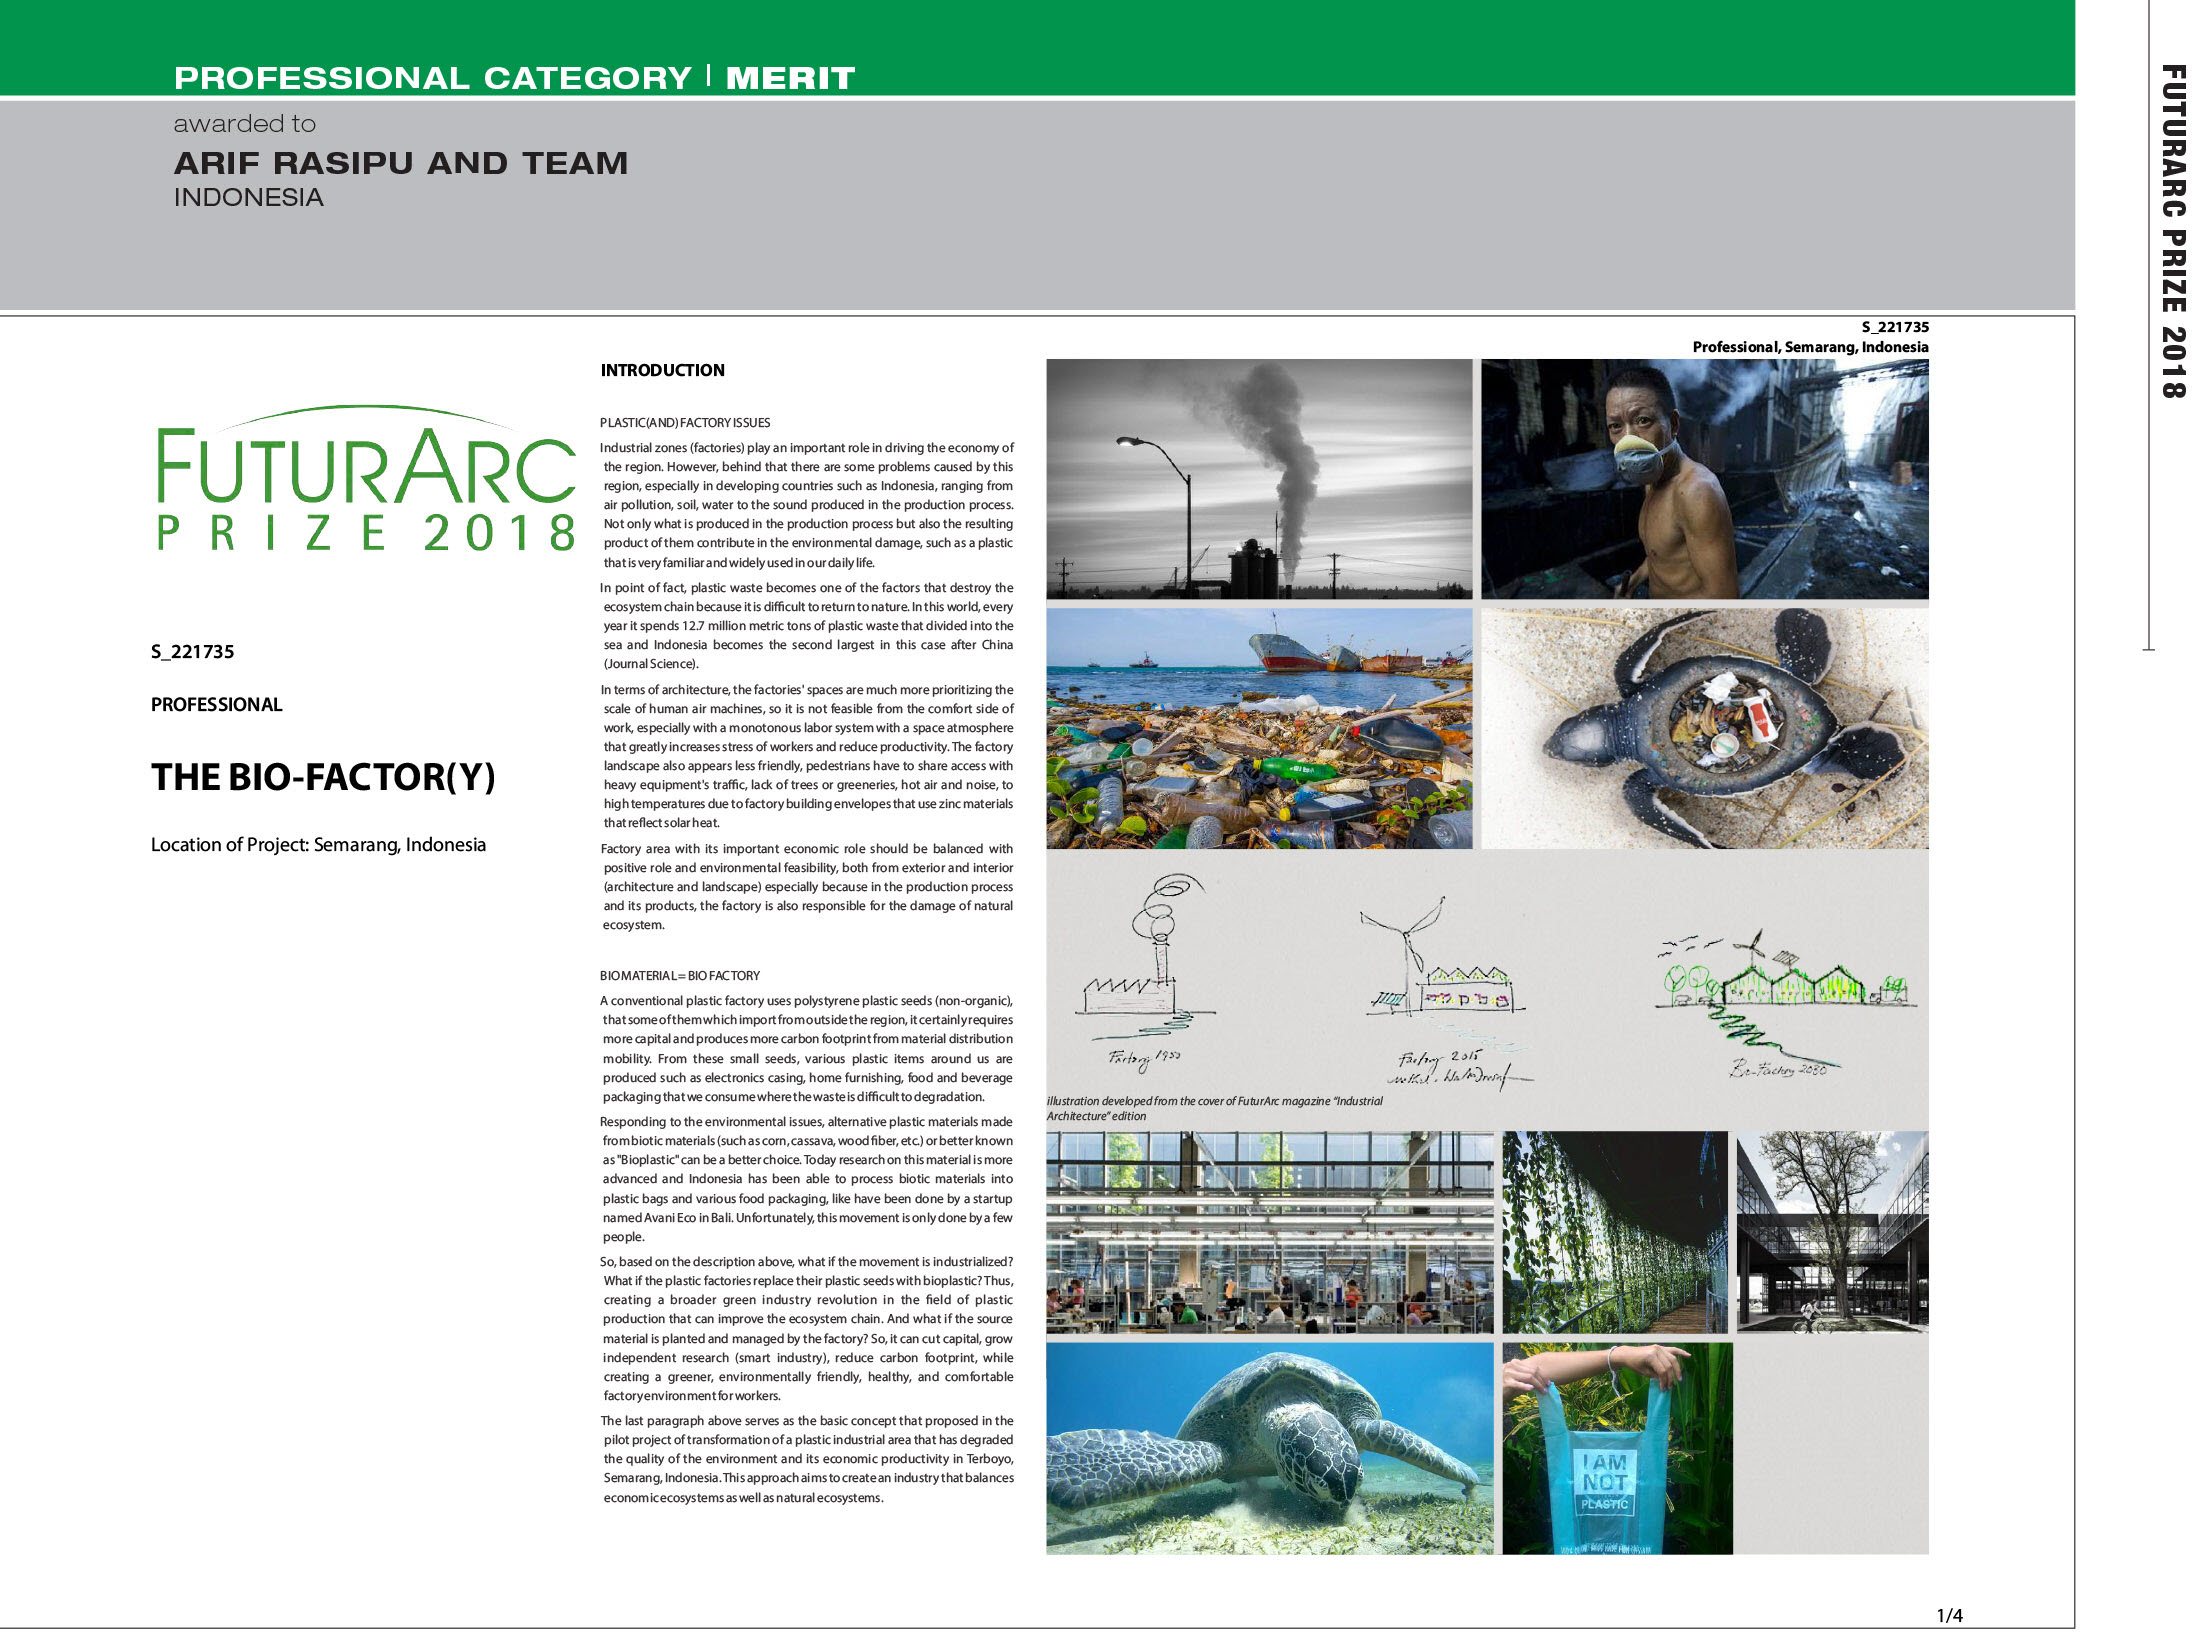Click the paragraph beginning 'Responding to the environmental issues'

pos(807,1179)
